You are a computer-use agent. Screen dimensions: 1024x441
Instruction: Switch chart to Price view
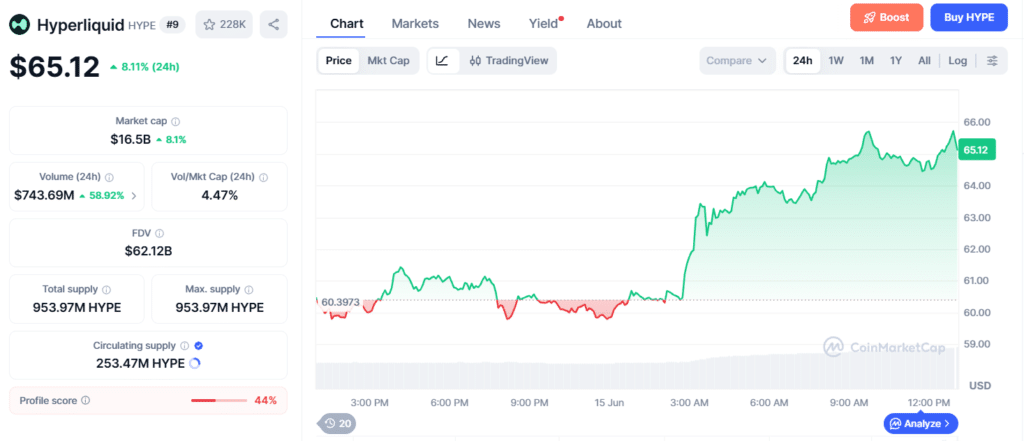coord(339,61)
